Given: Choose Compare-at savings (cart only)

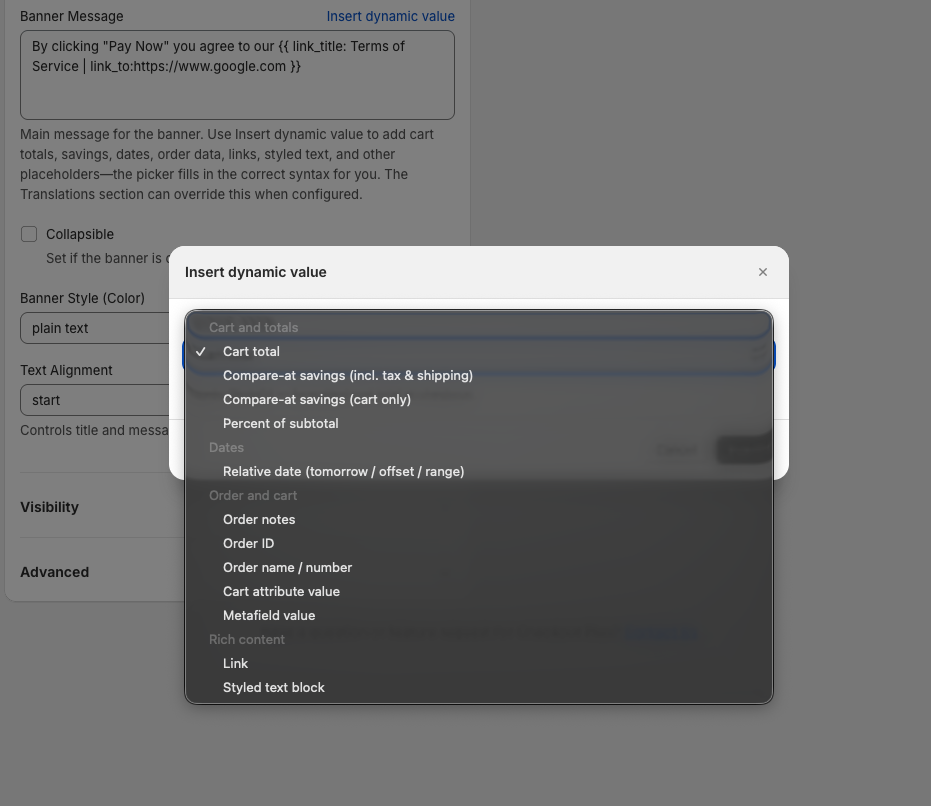Looking at the screenshot, I should [479, 400].
